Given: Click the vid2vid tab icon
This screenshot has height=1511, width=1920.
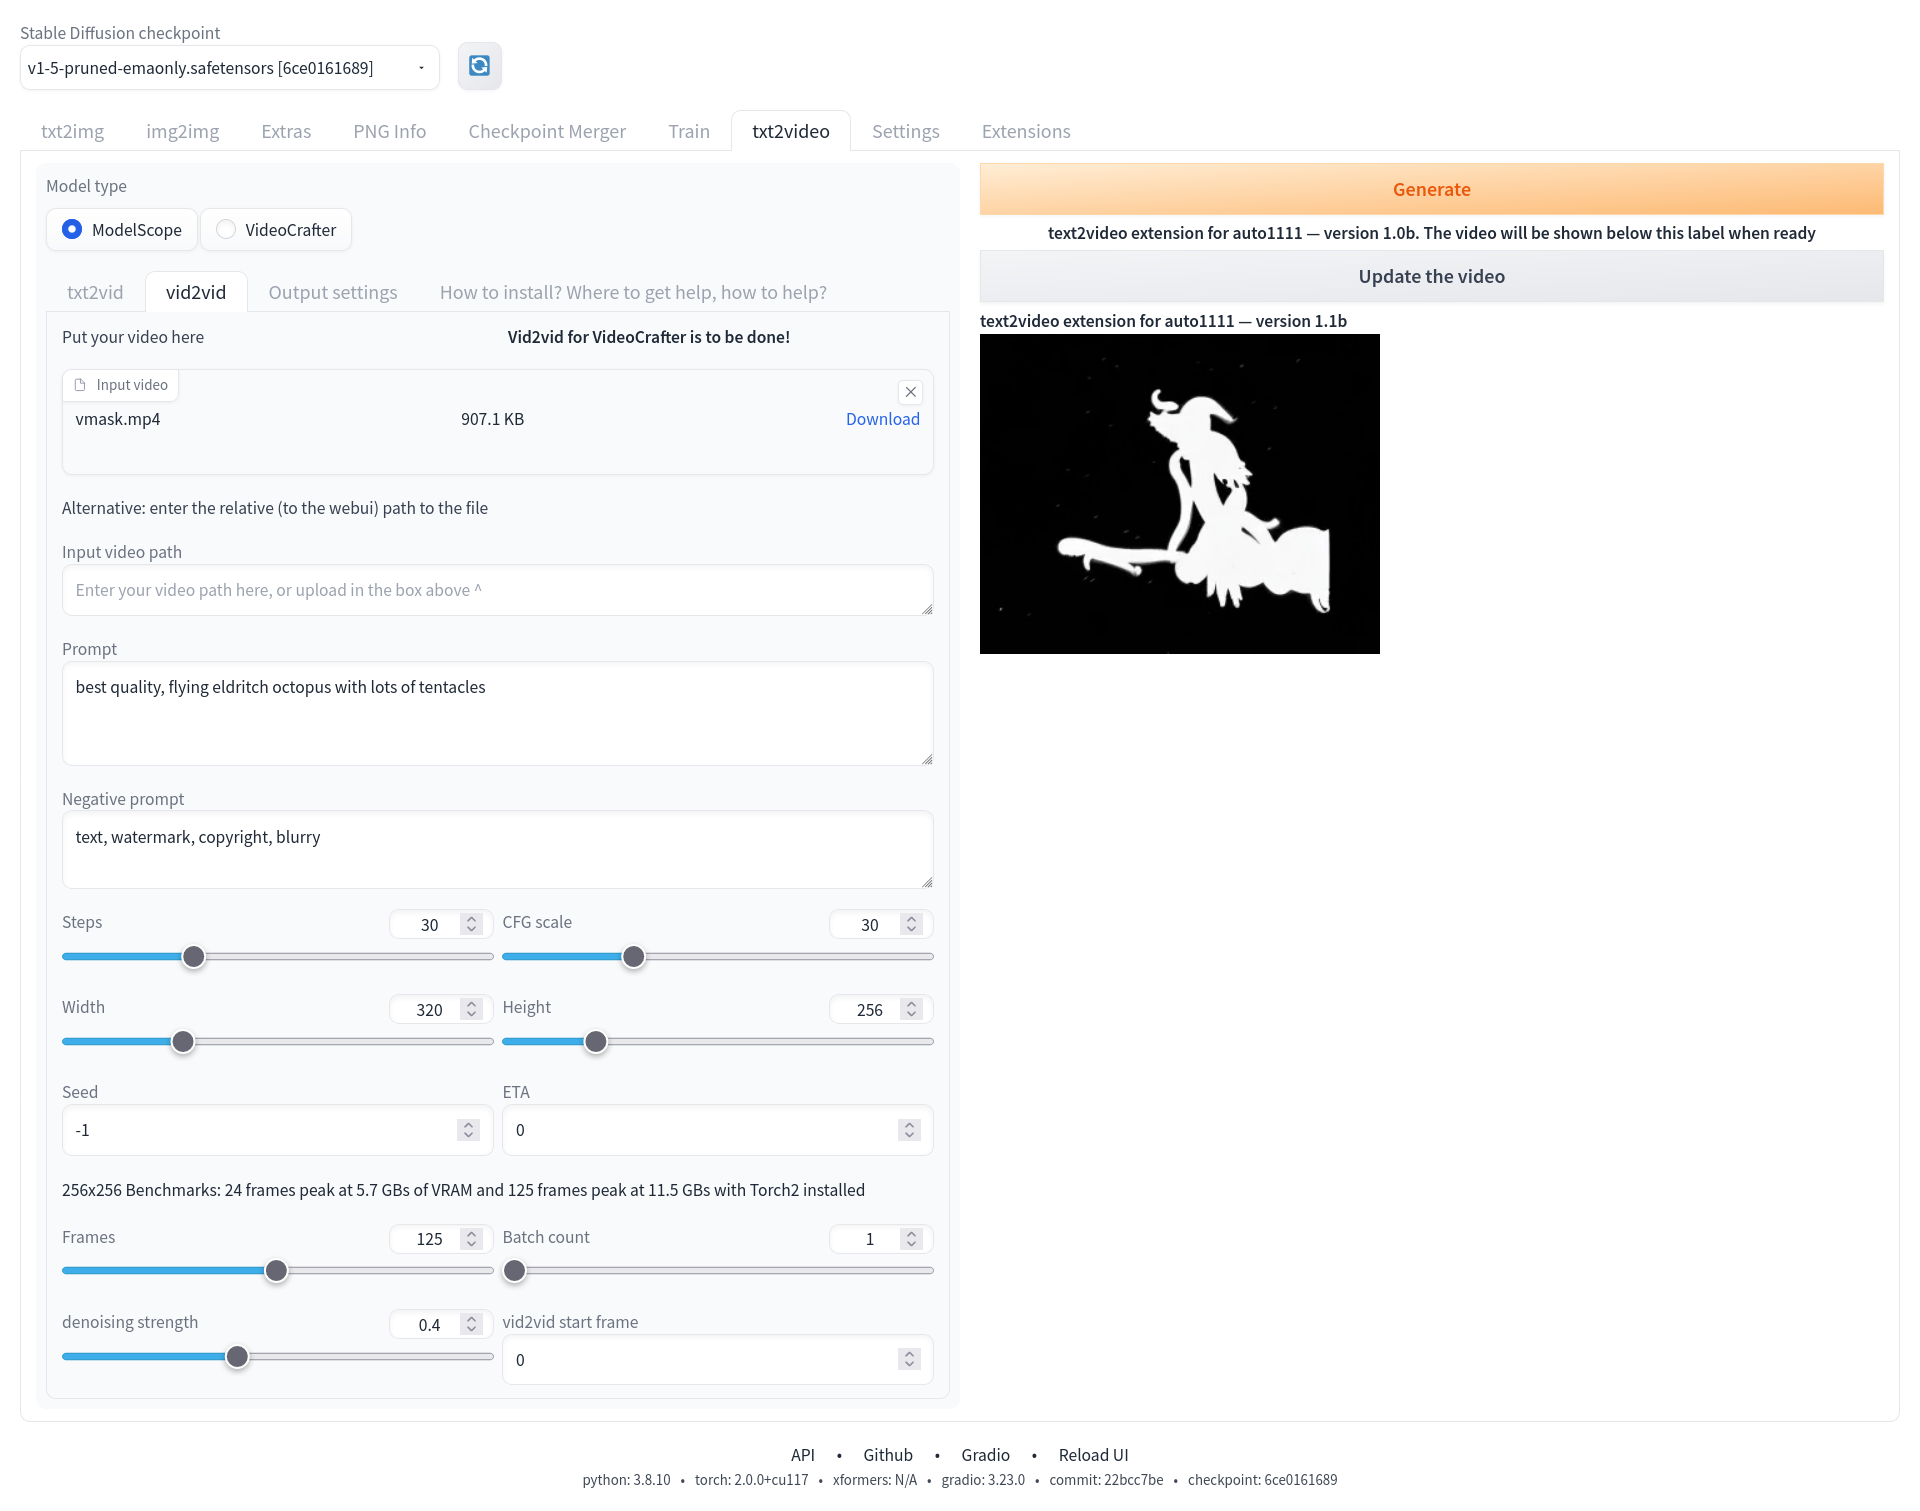Looking at the screenshot, I should (195, 293).
